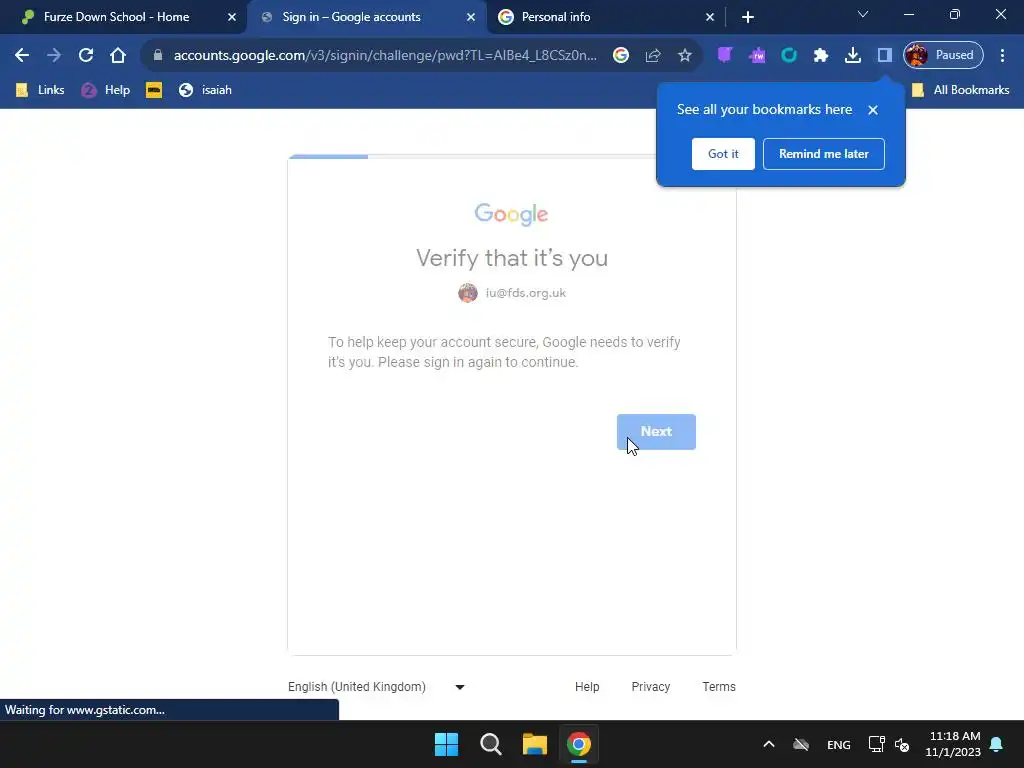Toggle the browser side panel

(x=885, y=56)
